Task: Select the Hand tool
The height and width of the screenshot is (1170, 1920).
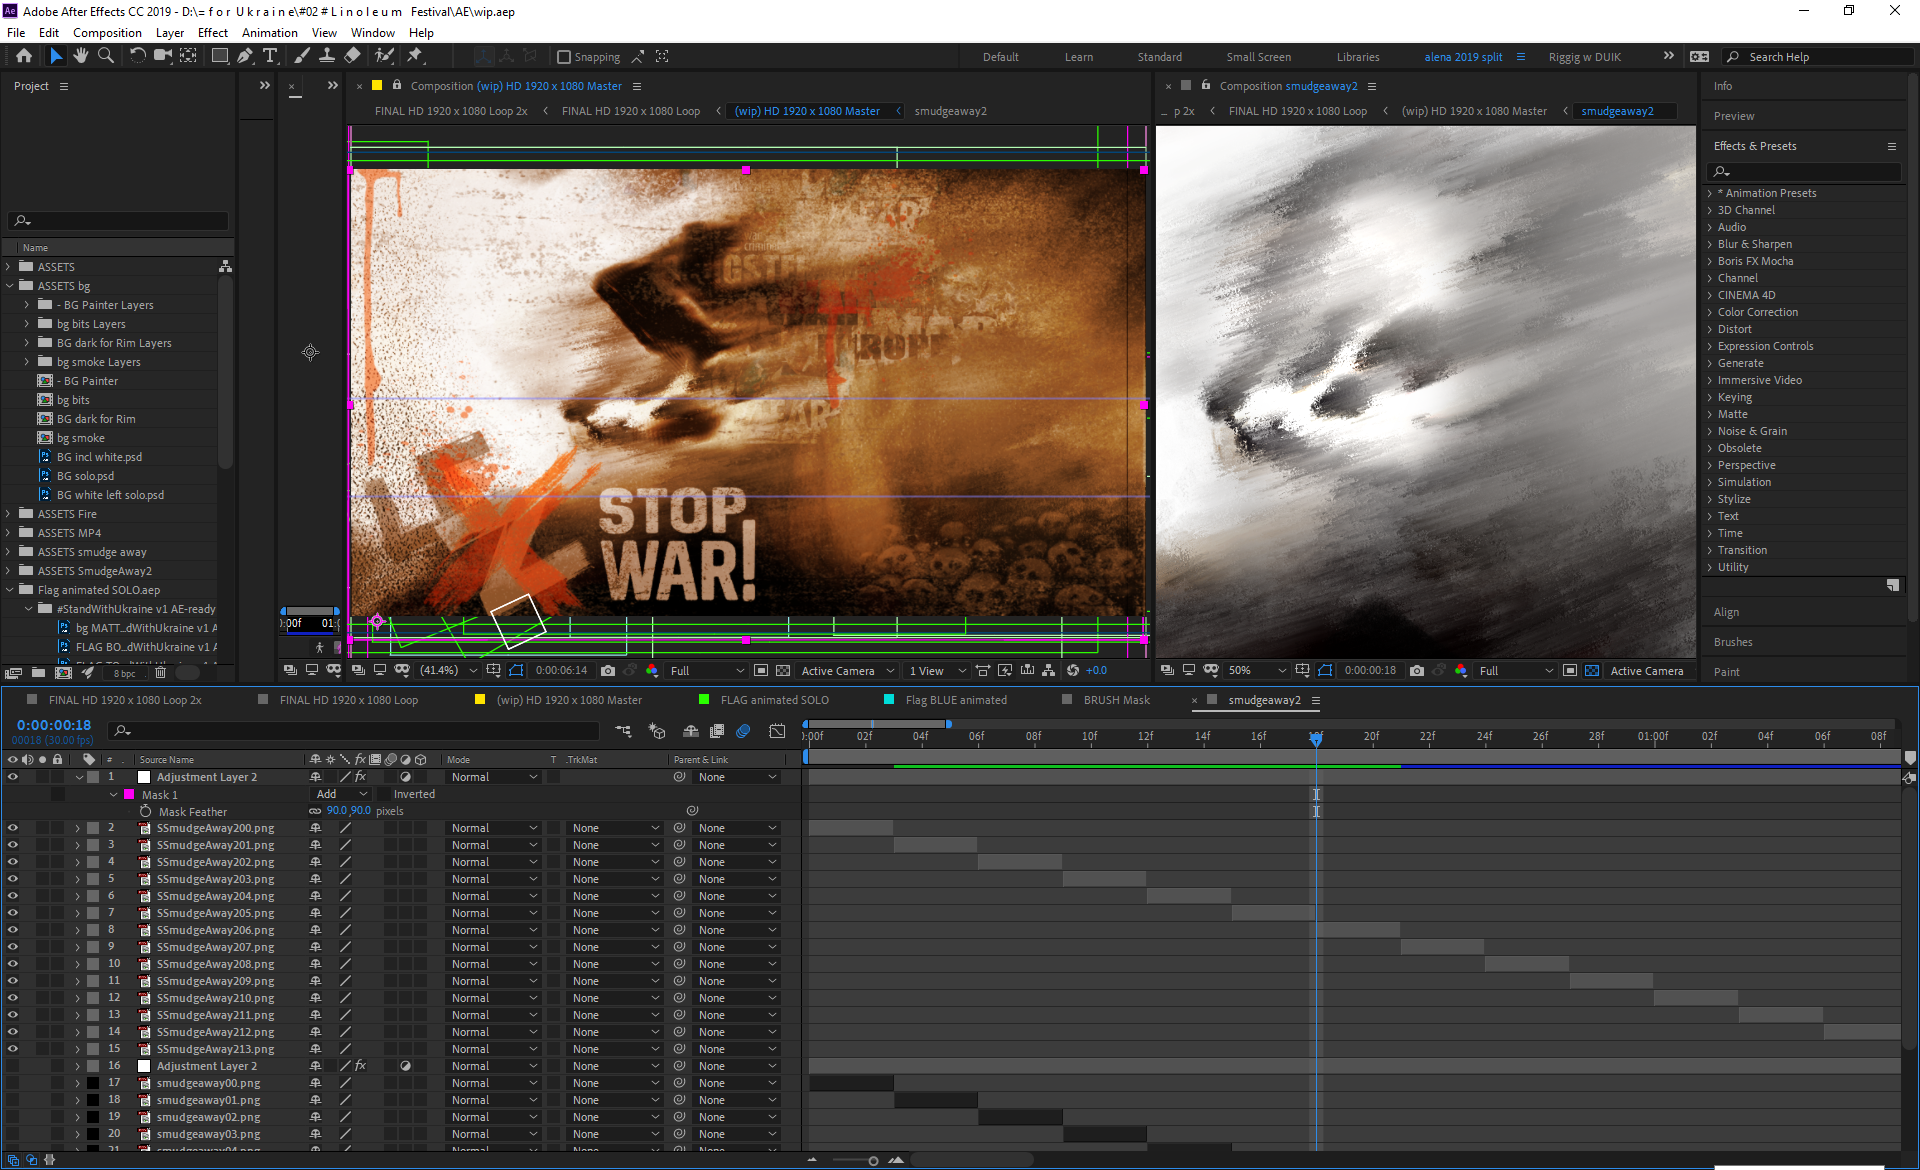Action: point(81,56)
